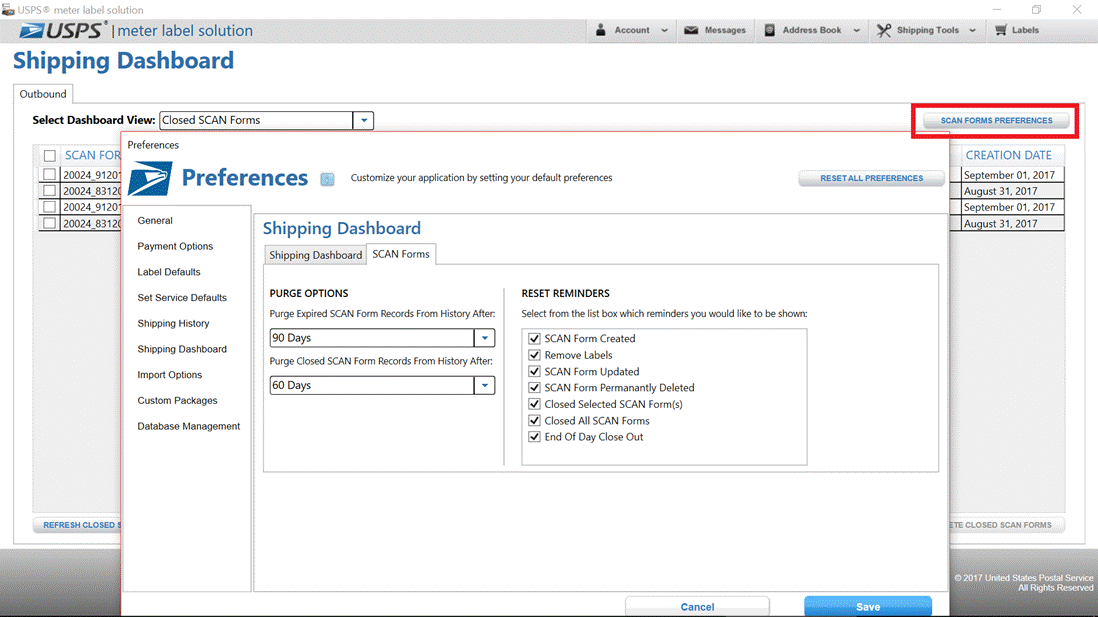
Task: Open the Select Dashboard View dropdown
Action: pyautogui.click(x=363, y=120)
